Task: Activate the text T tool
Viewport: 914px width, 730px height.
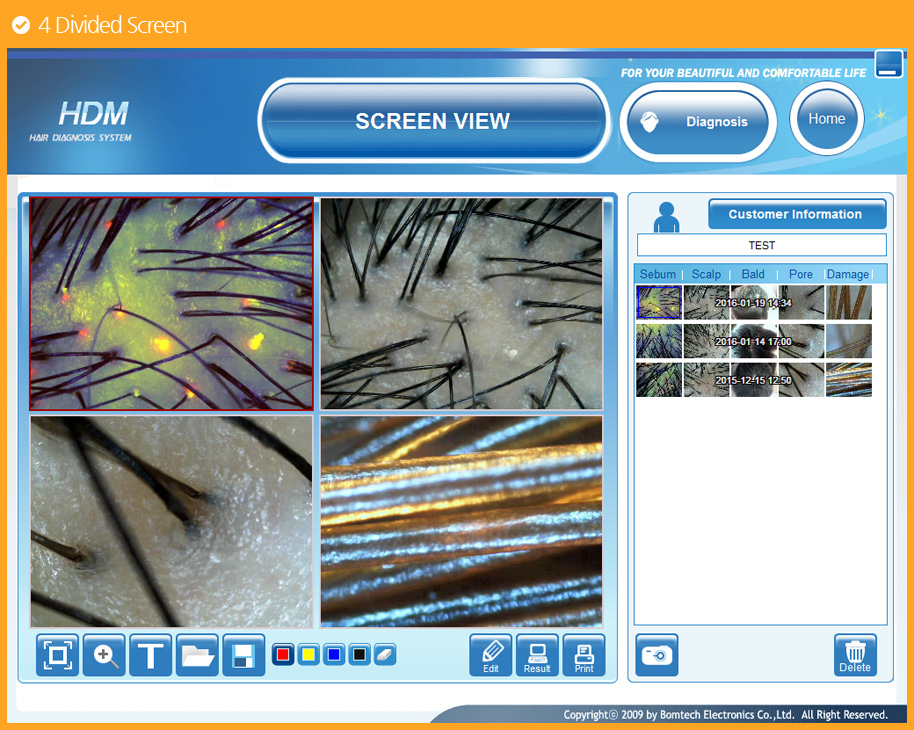Action: (150, 656)
